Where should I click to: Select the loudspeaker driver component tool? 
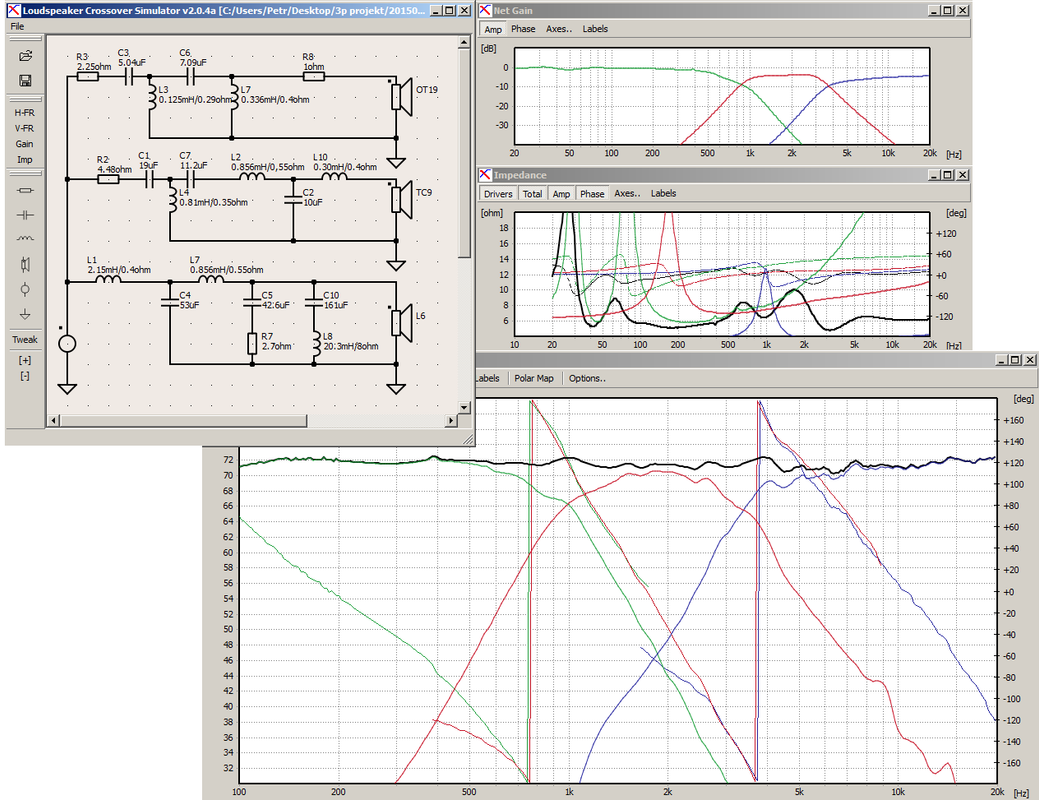[x=25, y=264]
